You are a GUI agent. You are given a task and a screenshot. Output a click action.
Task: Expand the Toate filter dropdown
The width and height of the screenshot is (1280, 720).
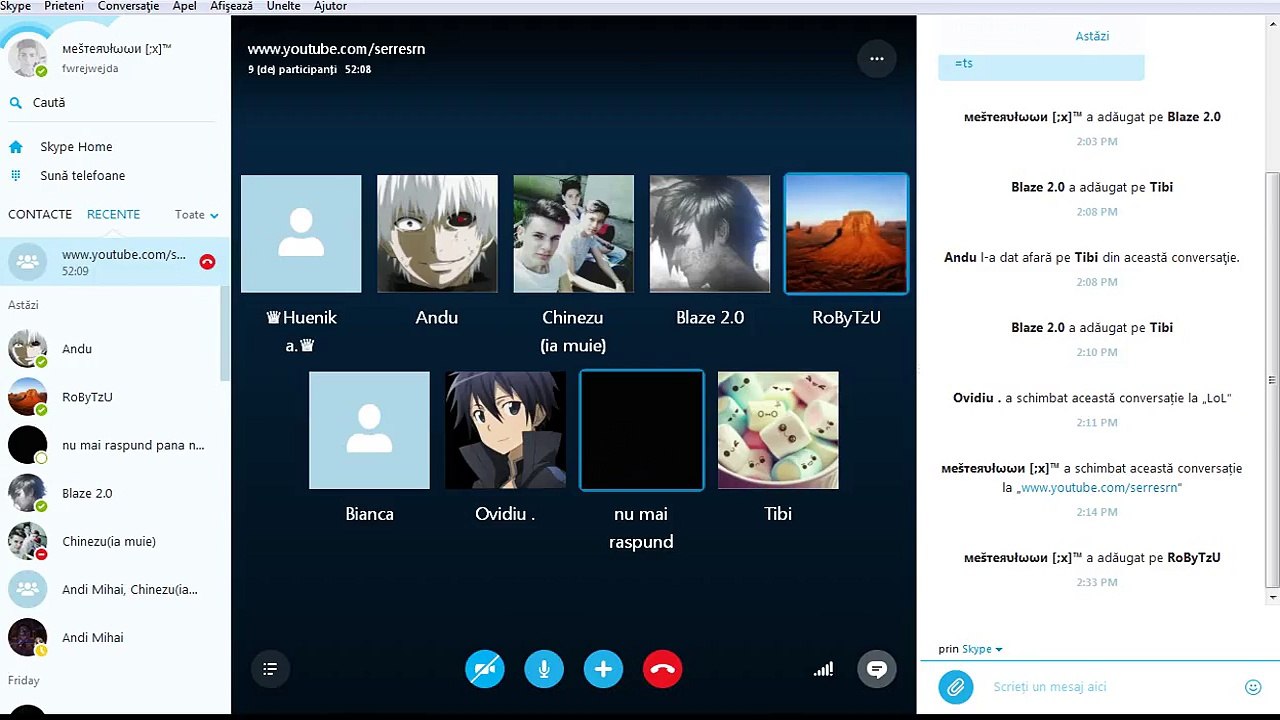click(197, 215)
